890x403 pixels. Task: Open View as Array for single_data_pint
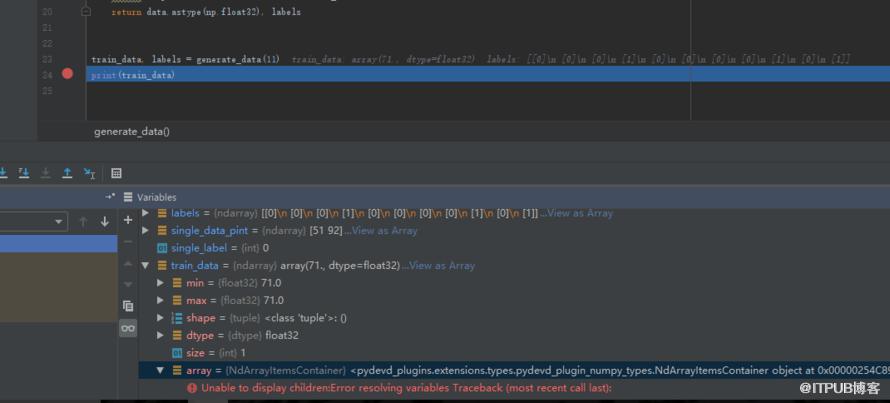pos(385,230)
